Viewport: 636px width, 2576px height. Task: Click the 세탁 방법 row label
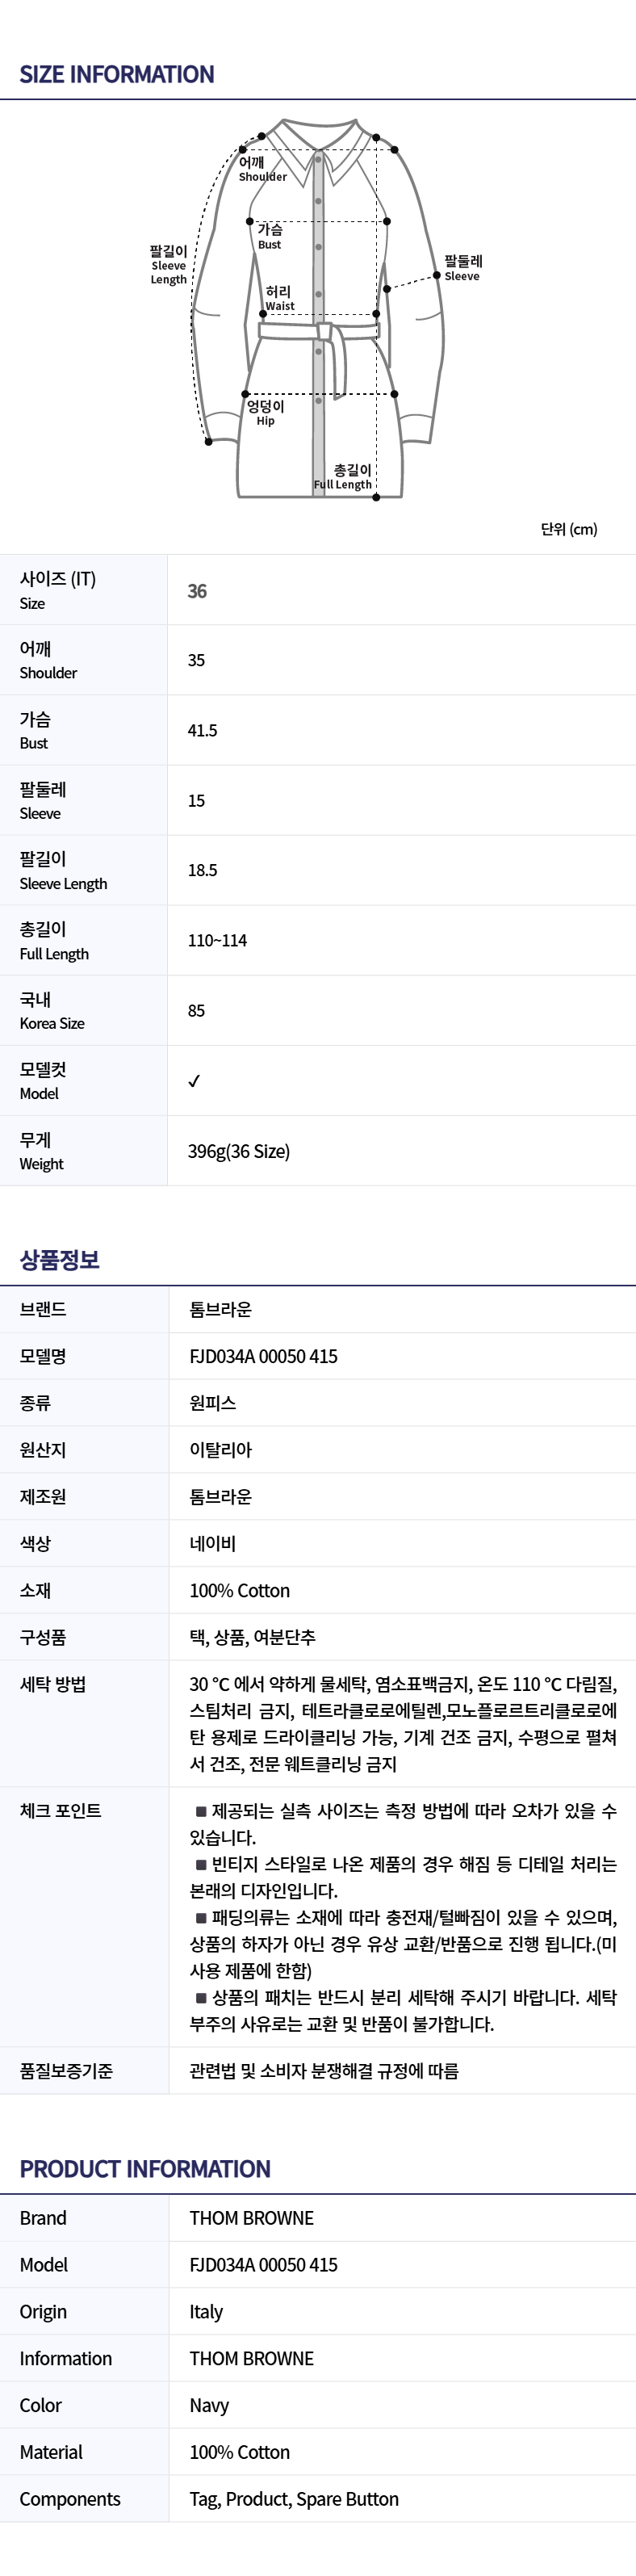53,1684
